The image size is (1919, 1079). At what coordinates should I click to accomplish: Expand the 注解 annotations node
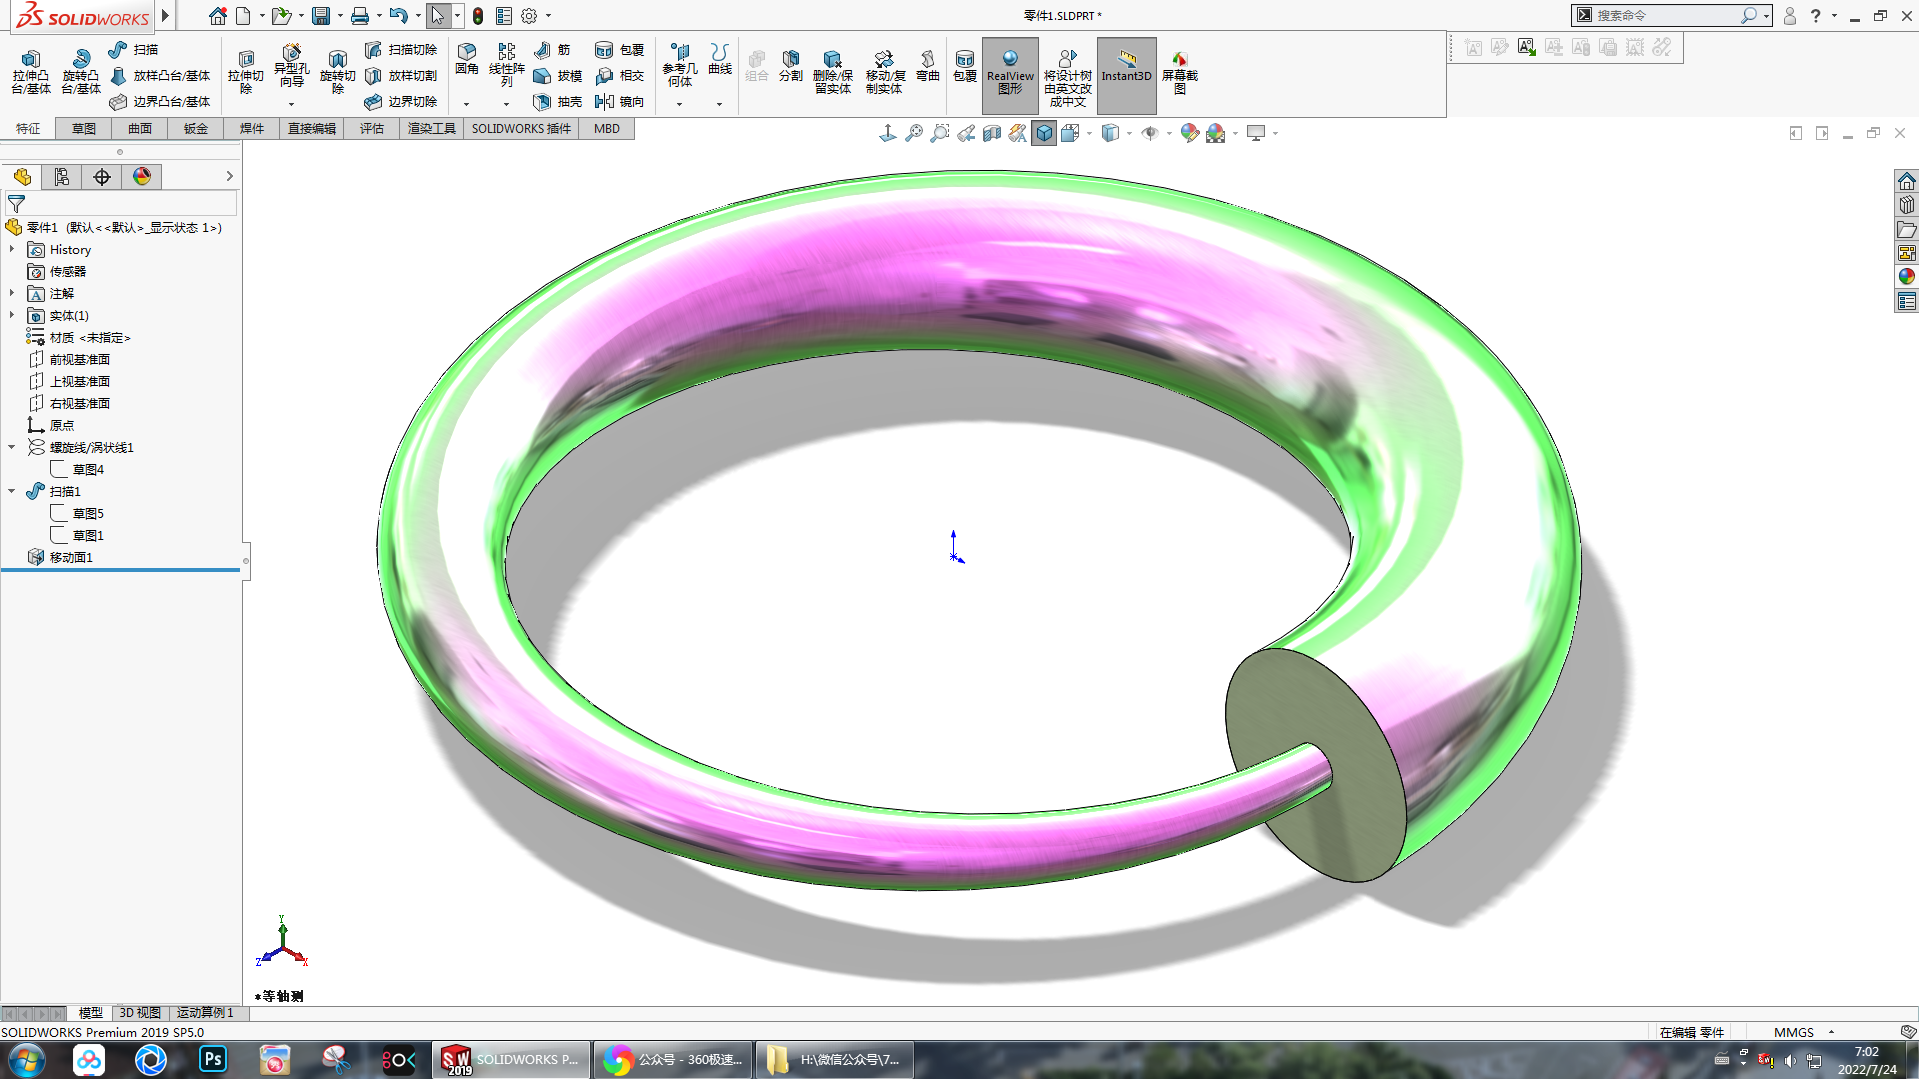click(12, 293)
